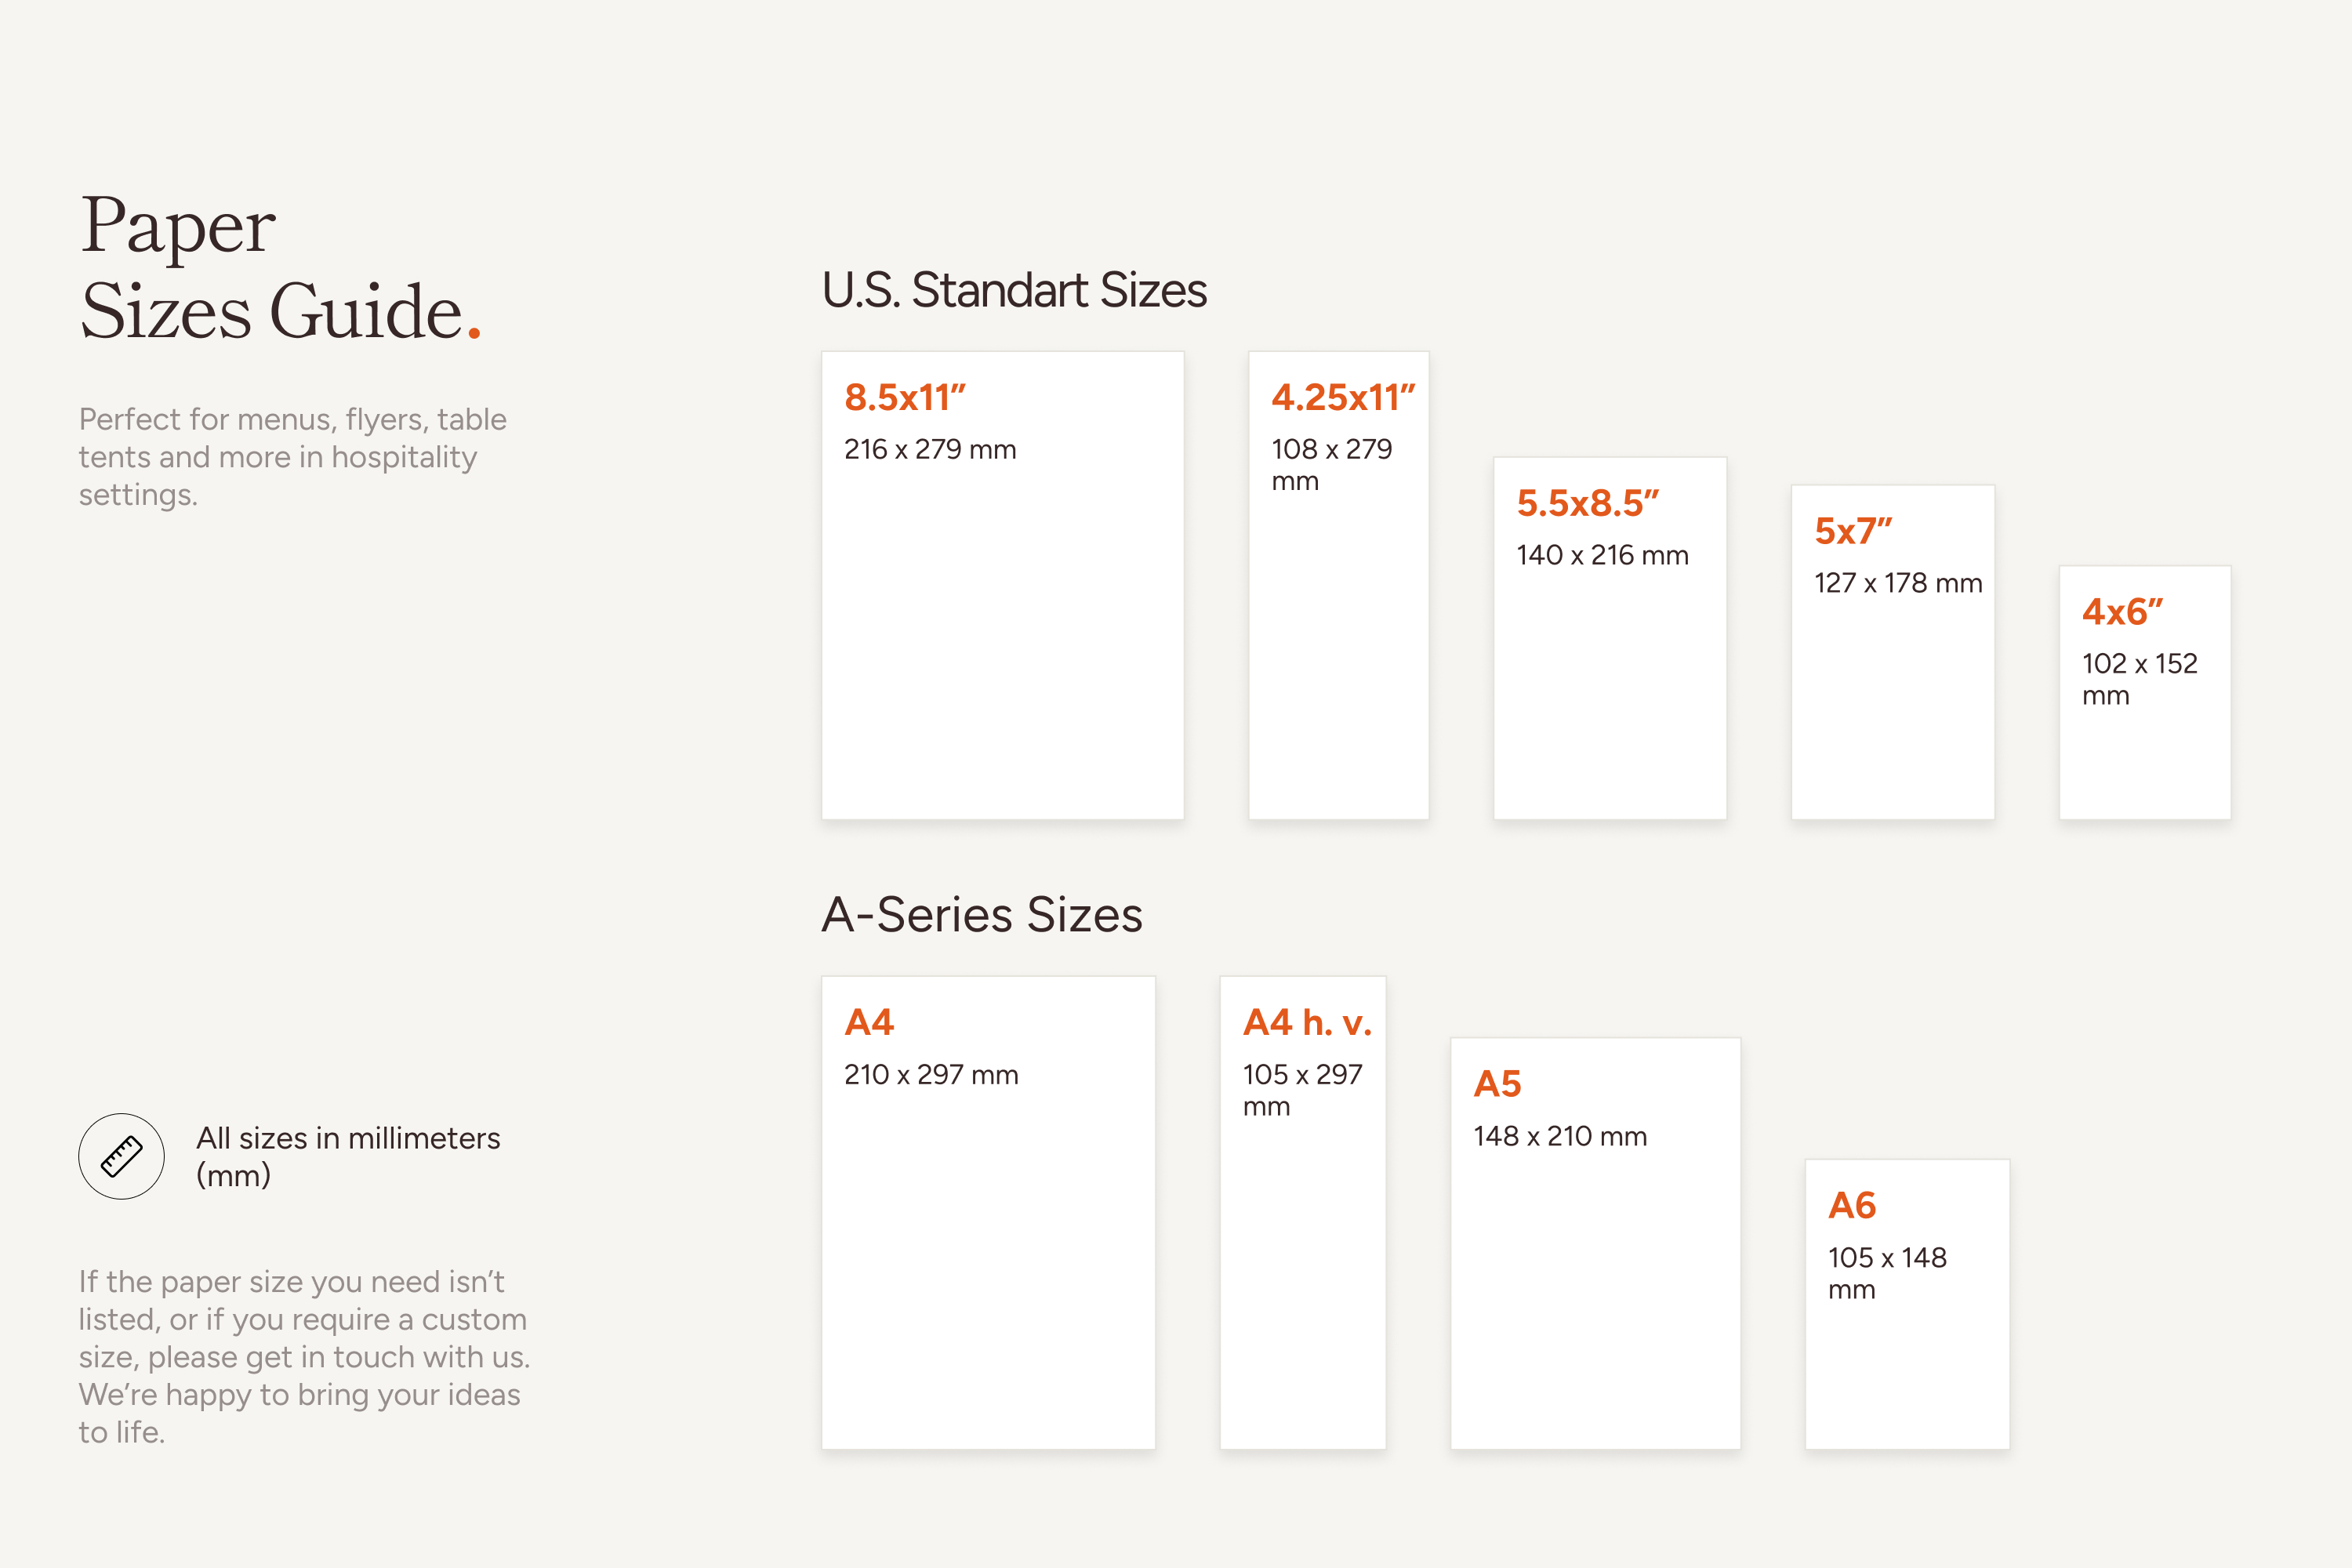Viewport: 2352px width, 1568px height.
Task: Select the A6 paper size card
Action: coord(1907,1304)
